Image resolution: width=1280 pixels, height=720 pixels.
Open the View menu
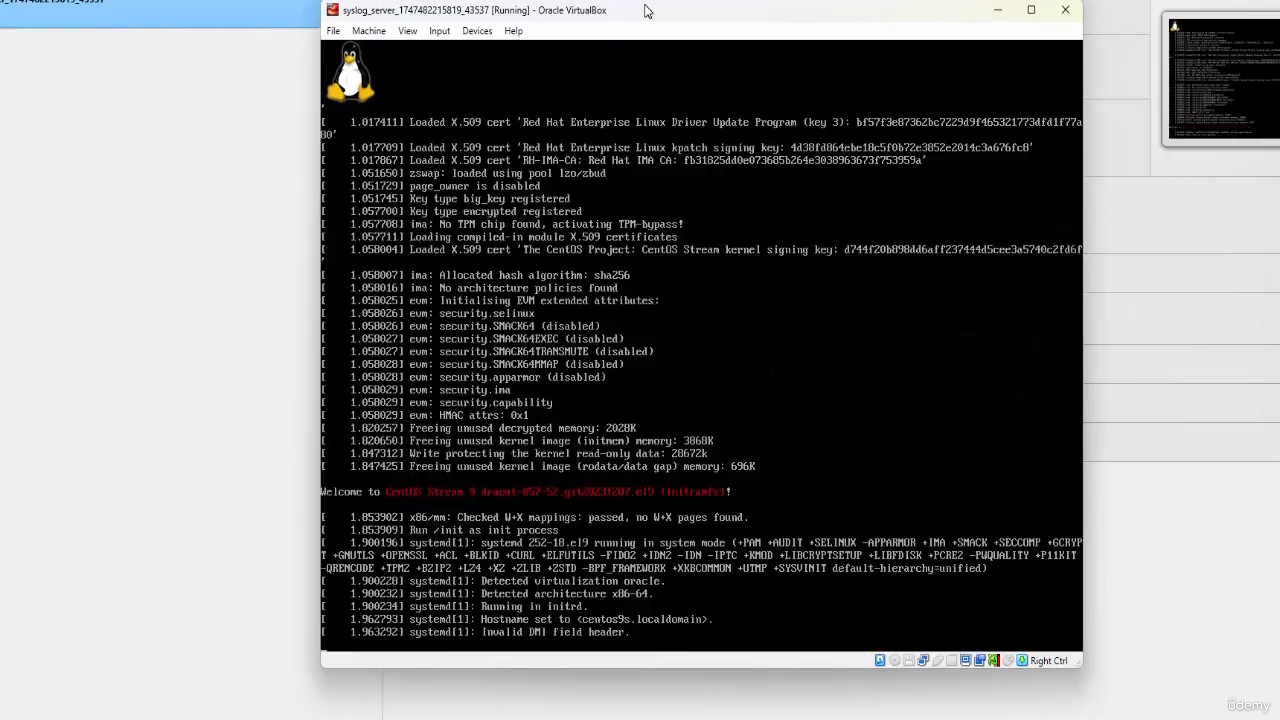407,31
